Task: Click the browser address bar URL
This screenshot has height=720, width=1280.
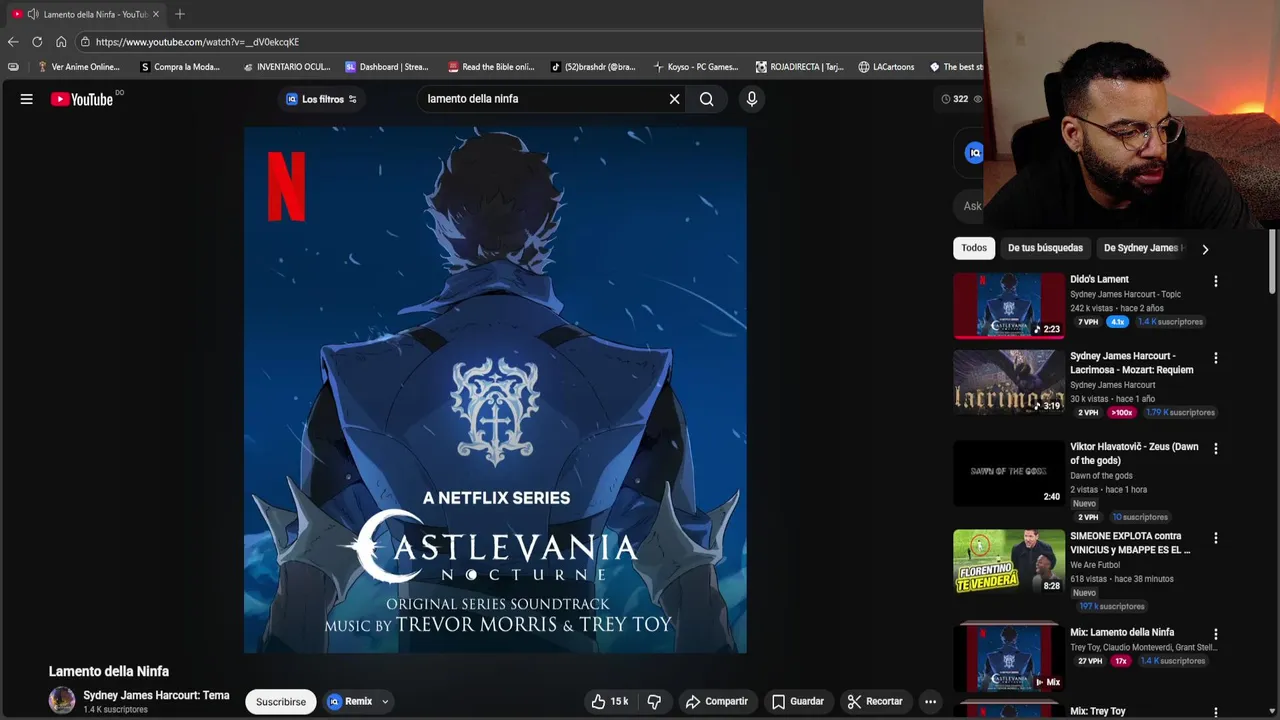Action: coord(197,42)
